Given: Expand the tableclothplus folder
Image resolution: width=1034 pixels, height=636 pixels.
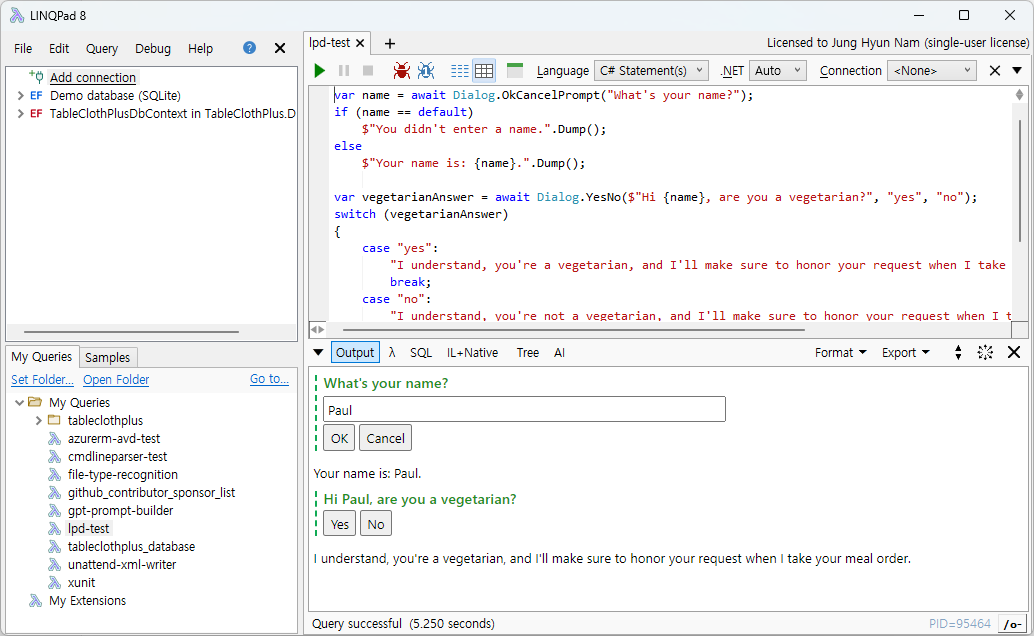Looking at the screenshot, I should tap(38, 420).
